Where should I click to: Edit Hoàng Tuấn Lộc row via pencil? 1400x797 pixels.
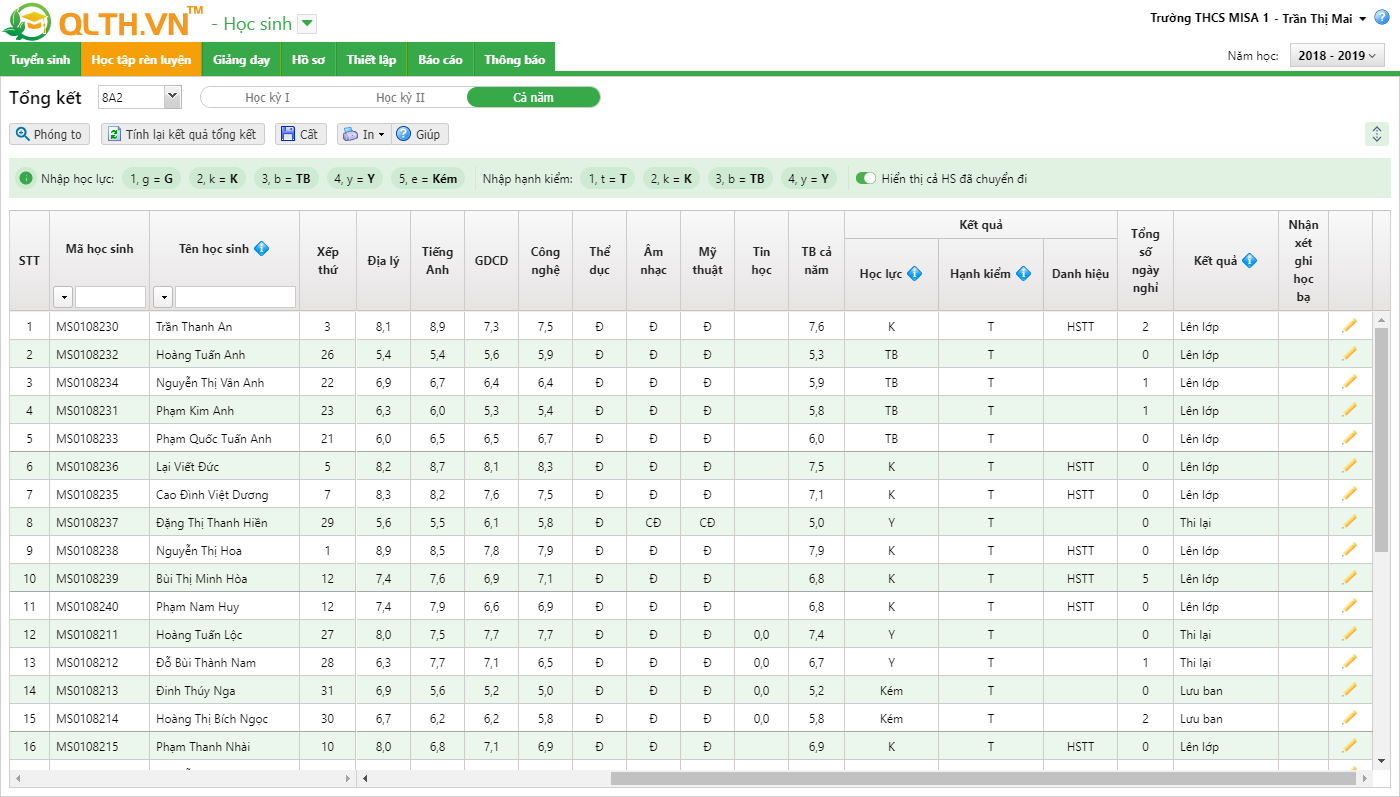tap(1349, 634)
